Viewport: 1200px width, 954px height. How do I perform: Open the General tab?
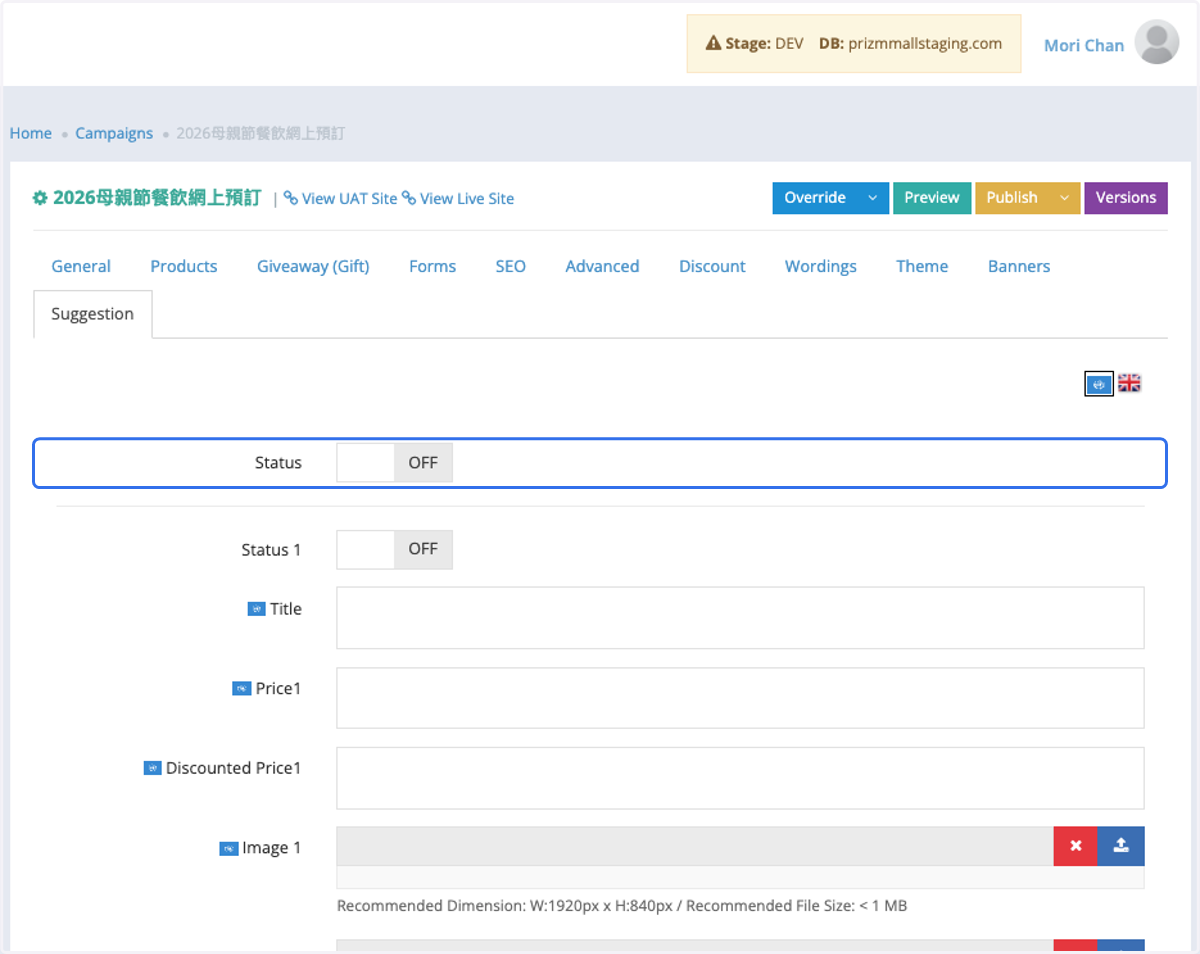coord(81,266)
